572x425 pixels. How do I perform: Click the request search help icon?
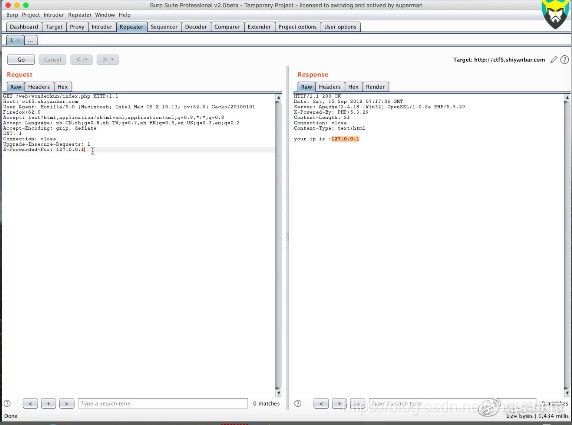point(7,403)
